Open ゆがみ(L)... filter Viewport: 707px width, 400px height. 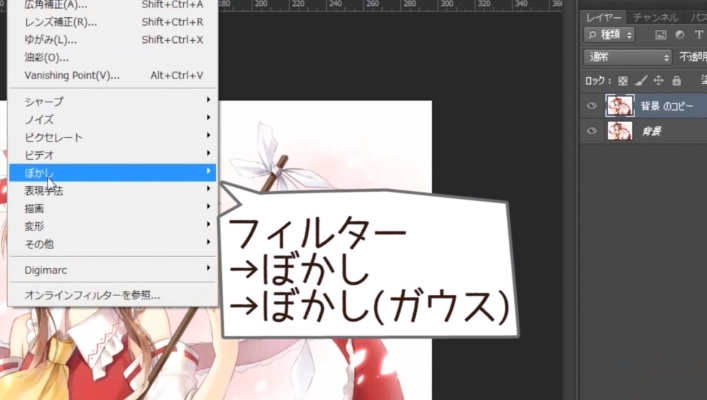113,40
